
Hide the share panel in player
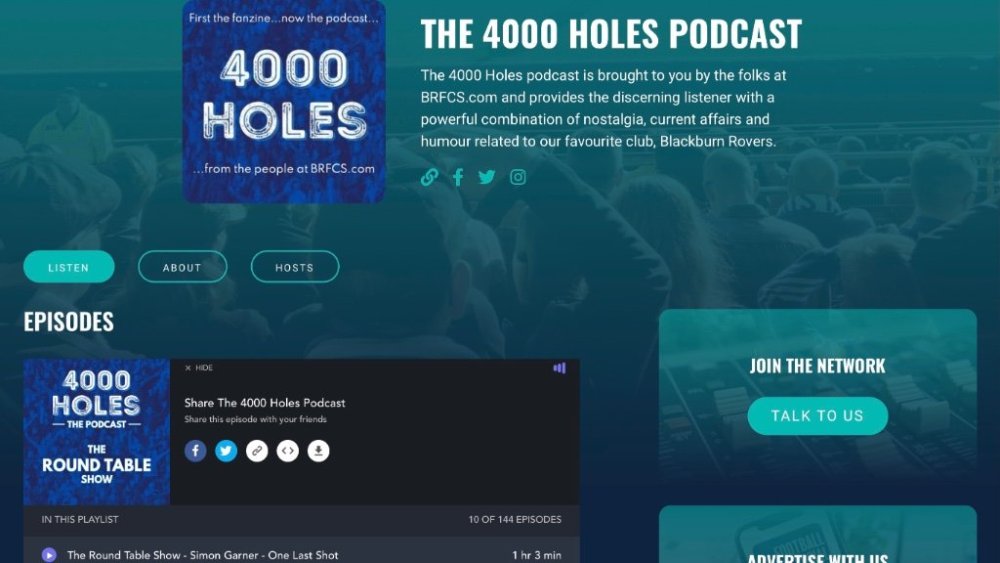[x=198, y=368]
